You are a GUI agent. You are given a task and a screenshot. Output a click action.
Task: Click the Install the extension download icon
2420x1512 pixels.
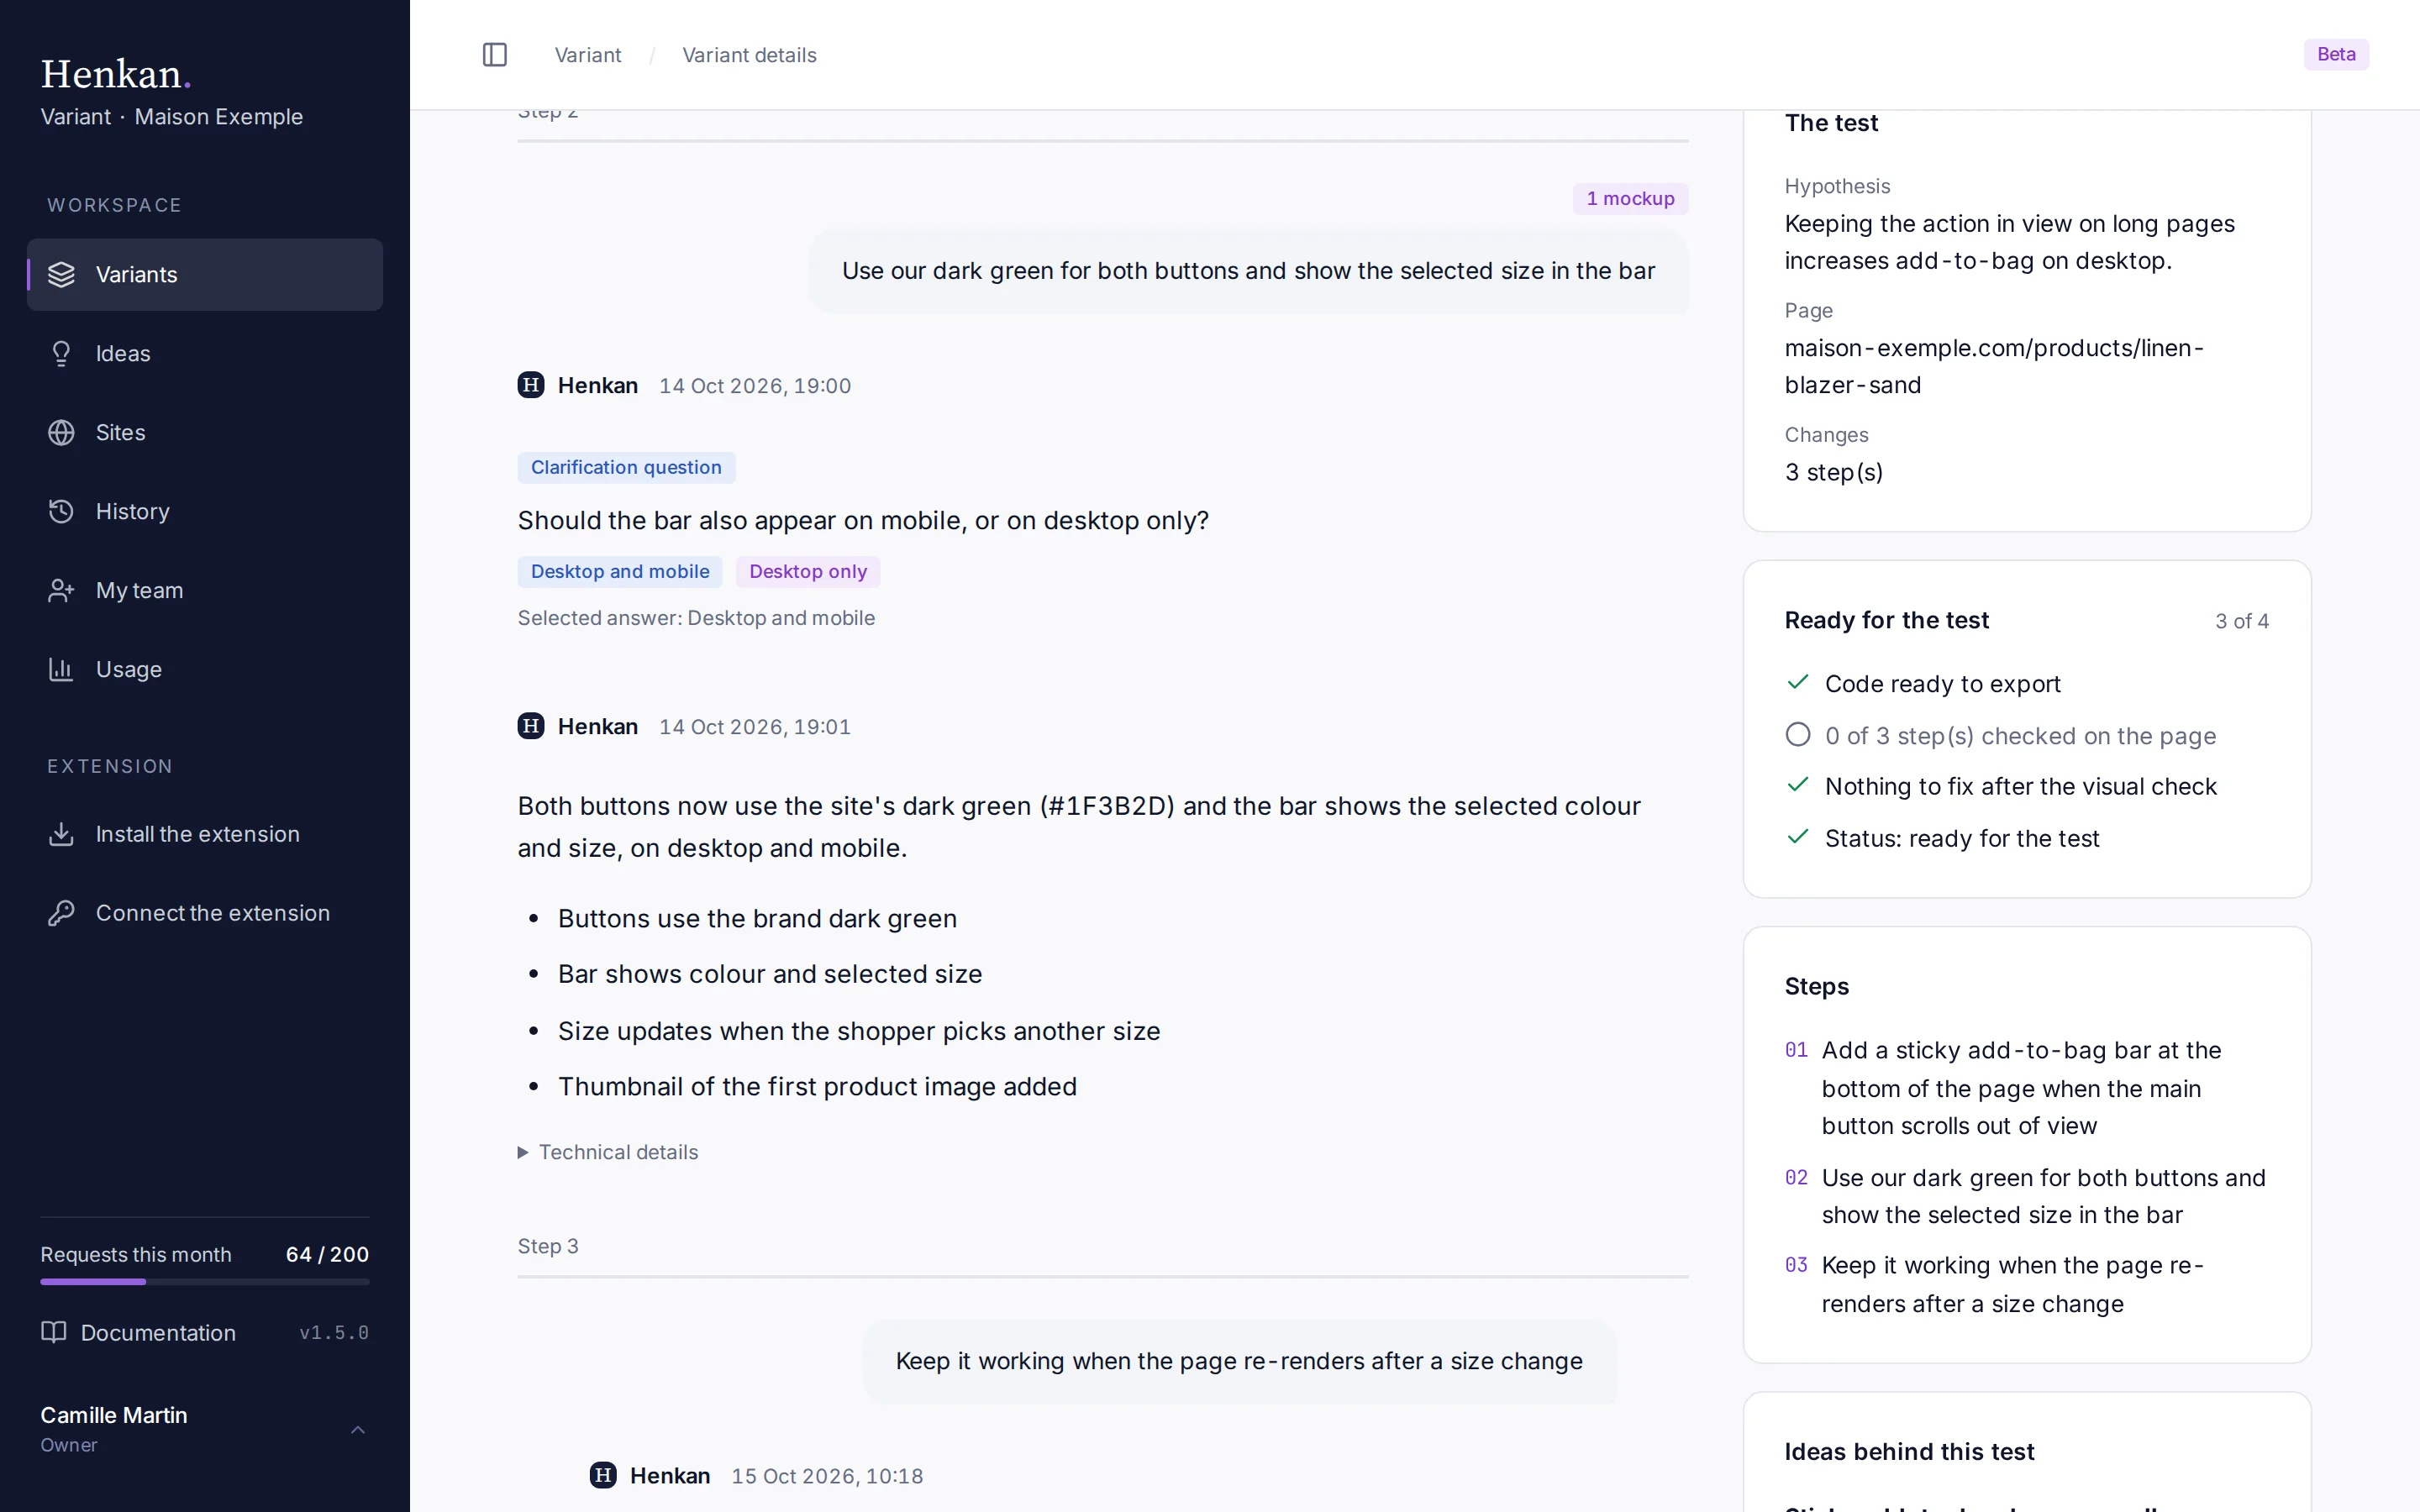pyautogui.click(x=61, y=834)
